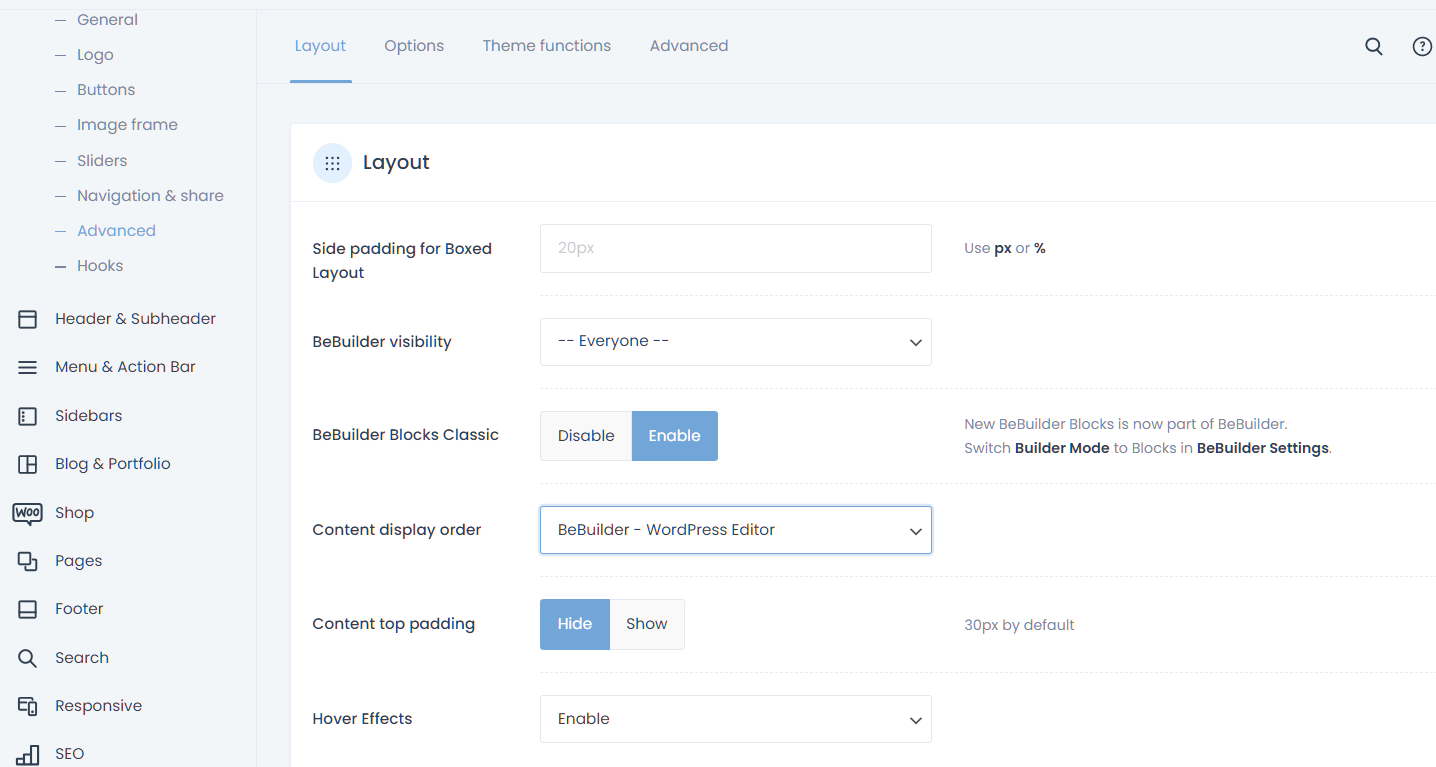Enable BeBuilder Blocks Classic
The image size is (1436, 767).
(675, 436)
